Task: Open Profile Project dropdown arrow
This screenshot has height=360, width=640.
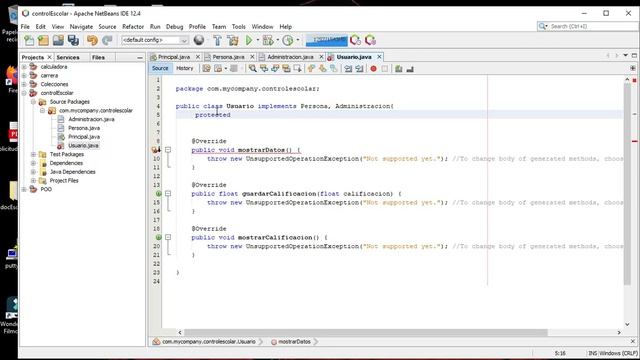Action: (x=298, y=40)
